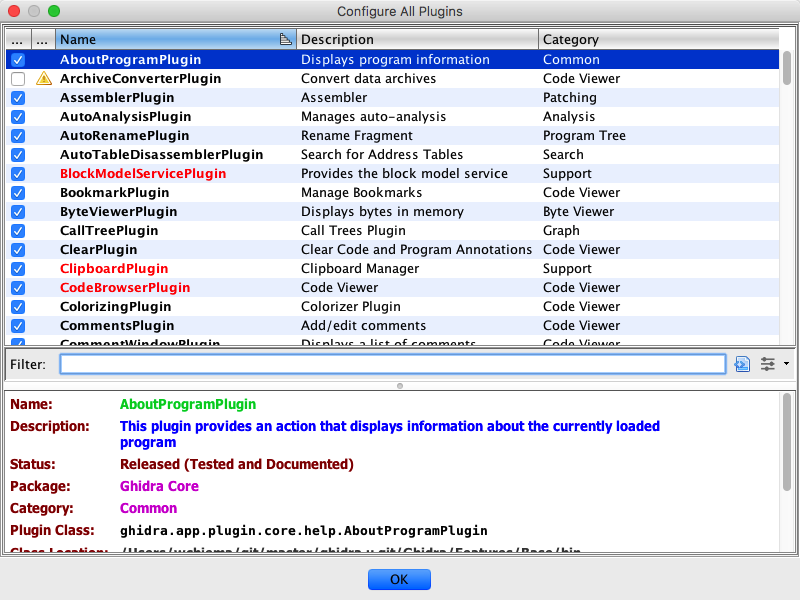Select the ClipboardPlugin row
Screen dimensions: 800x600
114,269
